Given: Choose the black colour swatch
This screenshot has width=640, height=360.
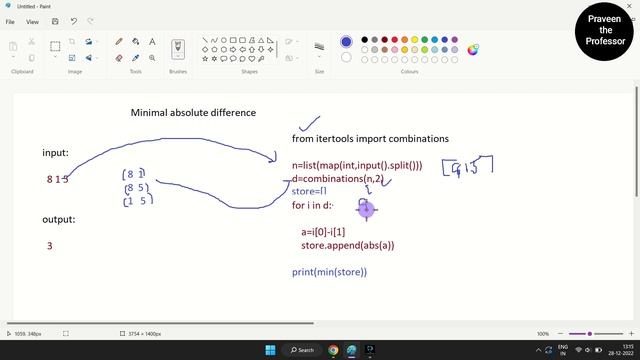Looking at the screenshot, I should pyautogui.click(x=364, y=40).
